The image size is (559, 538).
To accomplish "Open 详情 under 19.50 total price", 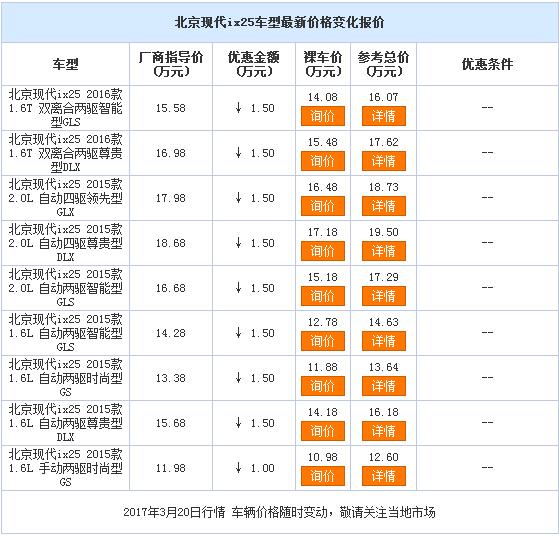I will point(384,251).
